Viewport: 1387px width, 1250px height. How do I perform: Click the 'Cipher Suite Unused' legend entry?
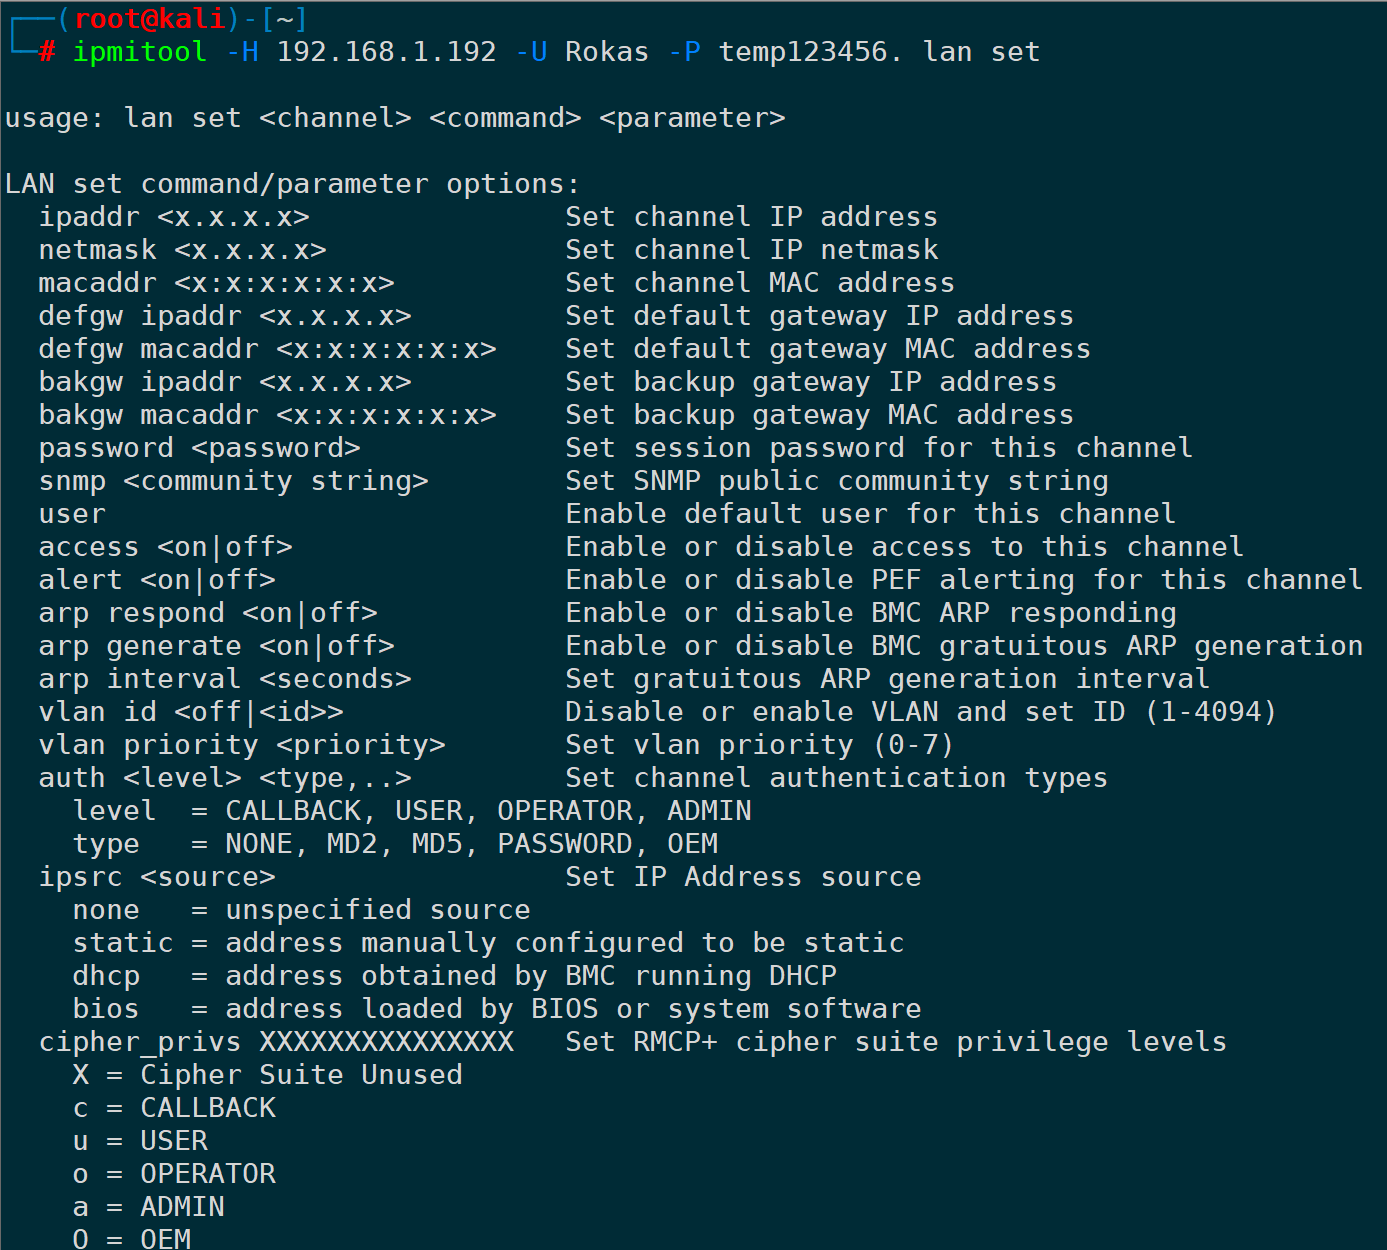300,1075
